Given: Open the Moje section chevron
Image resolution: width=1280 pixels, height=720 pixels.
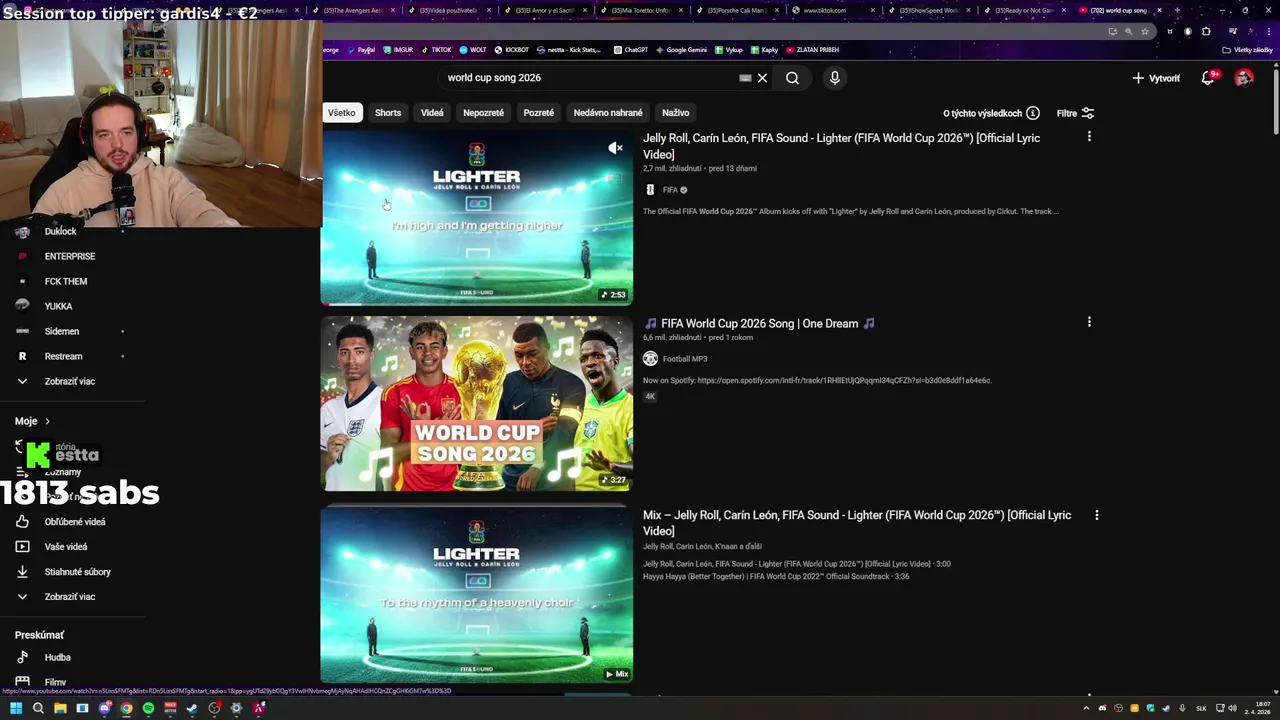Looking at the screenshot, I should click(47, 421).
